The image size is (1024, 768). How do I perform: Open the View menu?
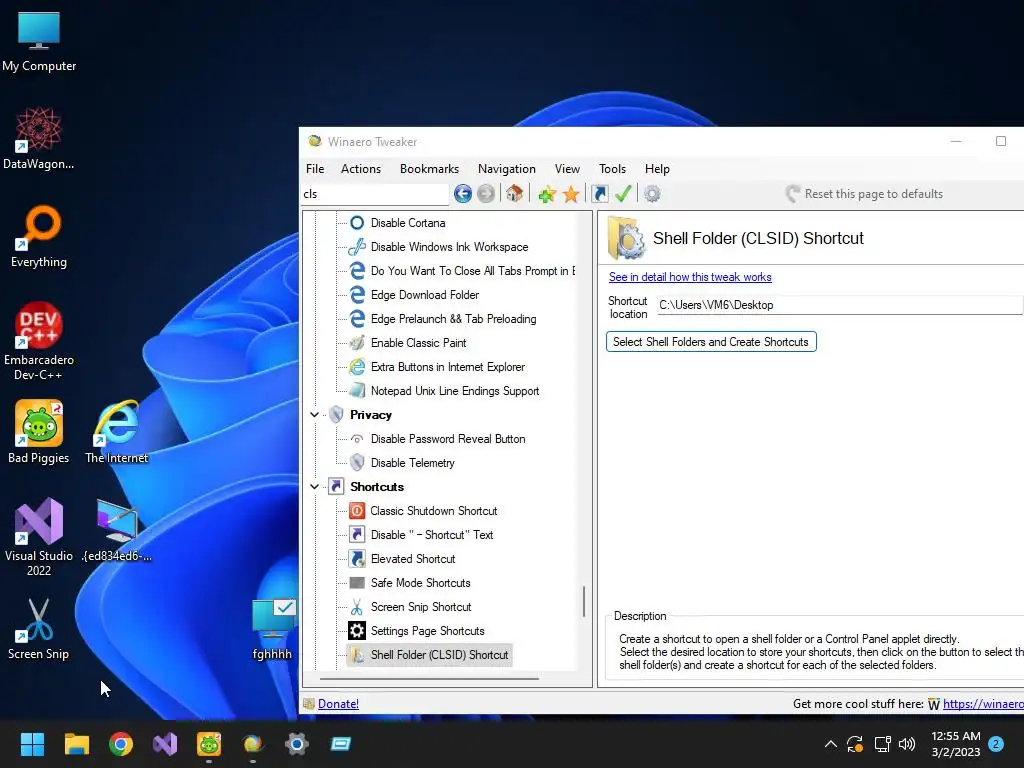pyautogui.click(x=567, y=168)
